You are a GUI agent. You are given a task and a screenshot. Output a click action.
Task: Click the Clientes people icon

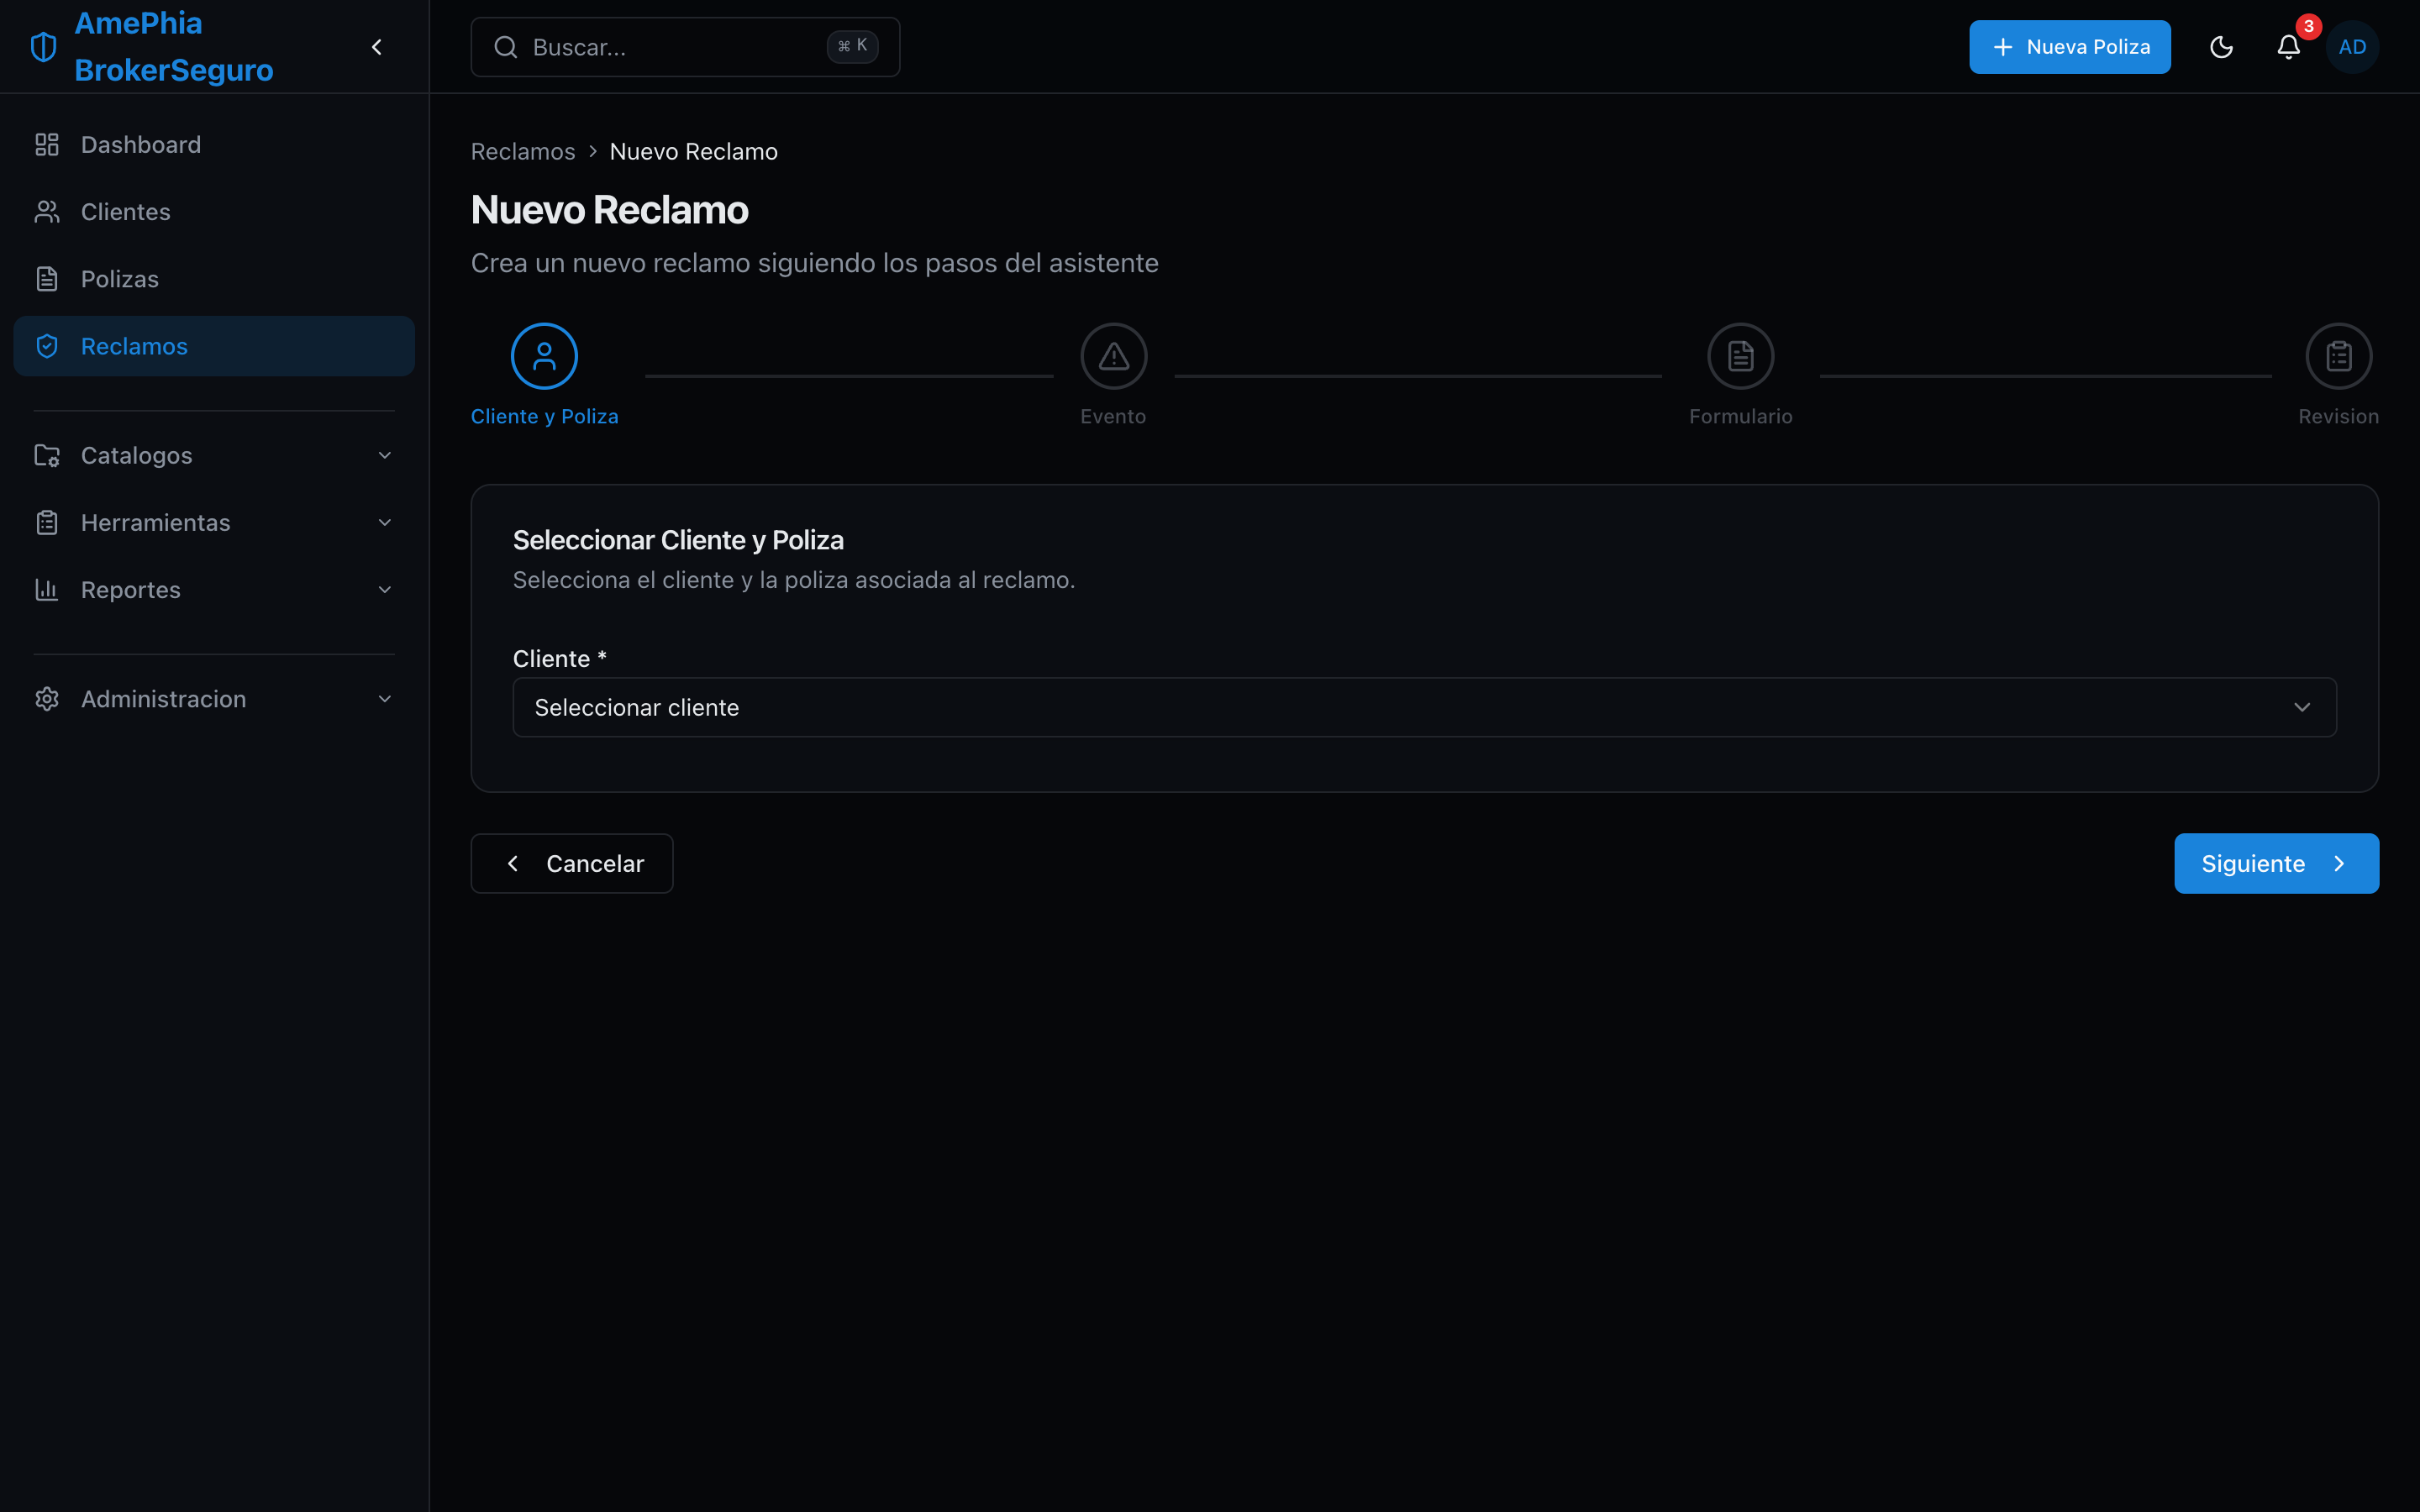pyautogui.click(x=47, y=212)
